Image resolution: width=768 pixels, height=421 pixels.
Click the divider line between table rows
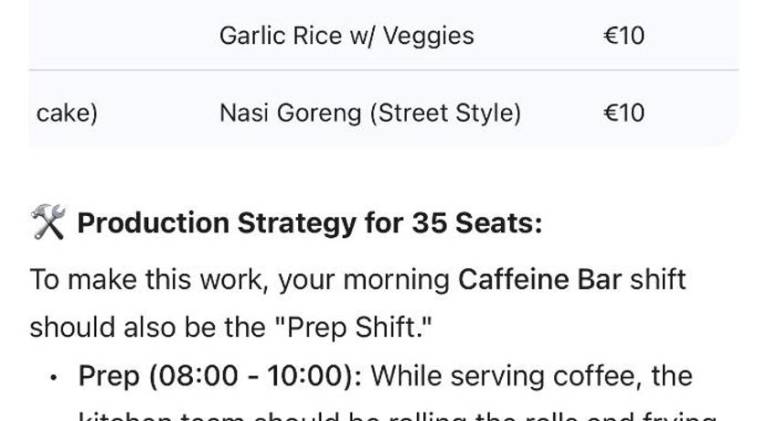[x=384, y=71]
